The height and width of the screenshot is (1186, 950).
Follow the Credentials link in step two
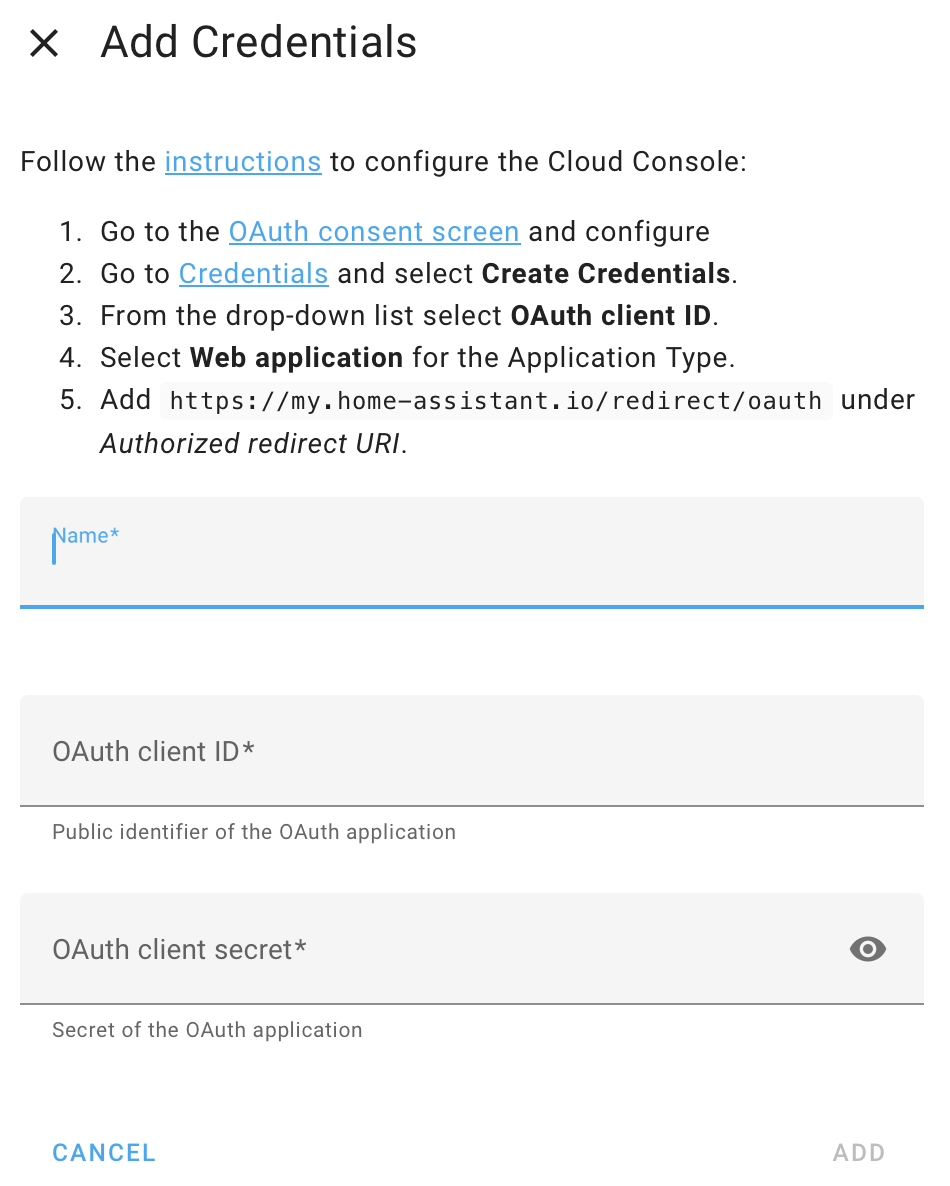253,273
